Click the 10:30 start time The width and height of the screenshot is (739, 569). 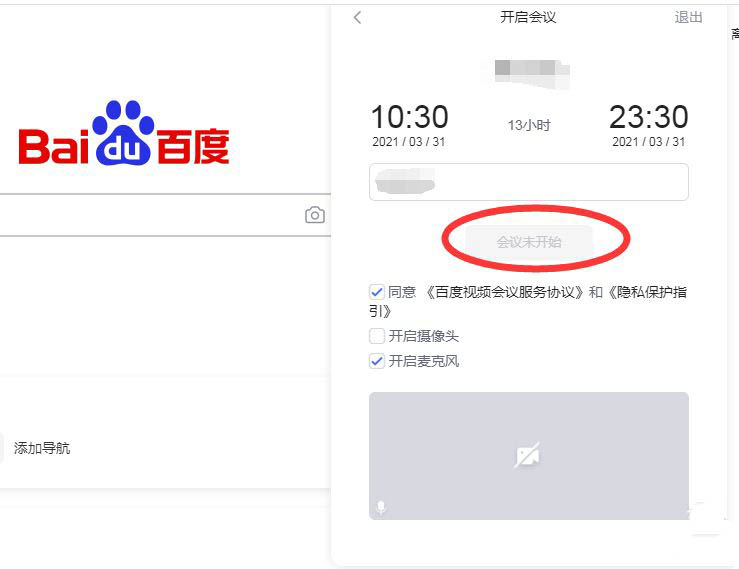click(409, 116)
